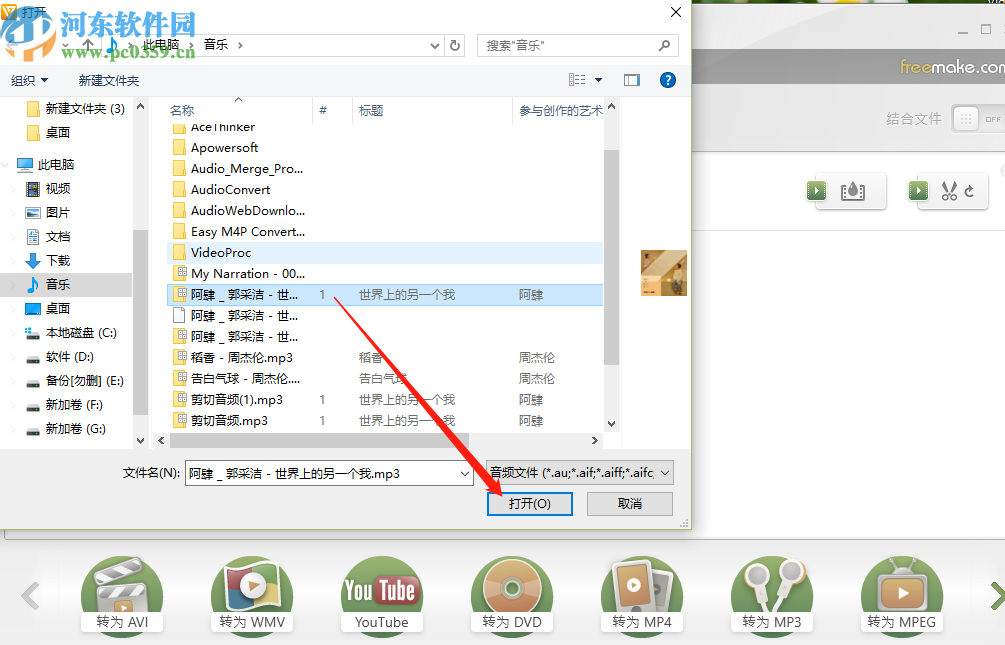Select the Apowersoft folder
The image size is (1005, 645).
coord(224,147)
